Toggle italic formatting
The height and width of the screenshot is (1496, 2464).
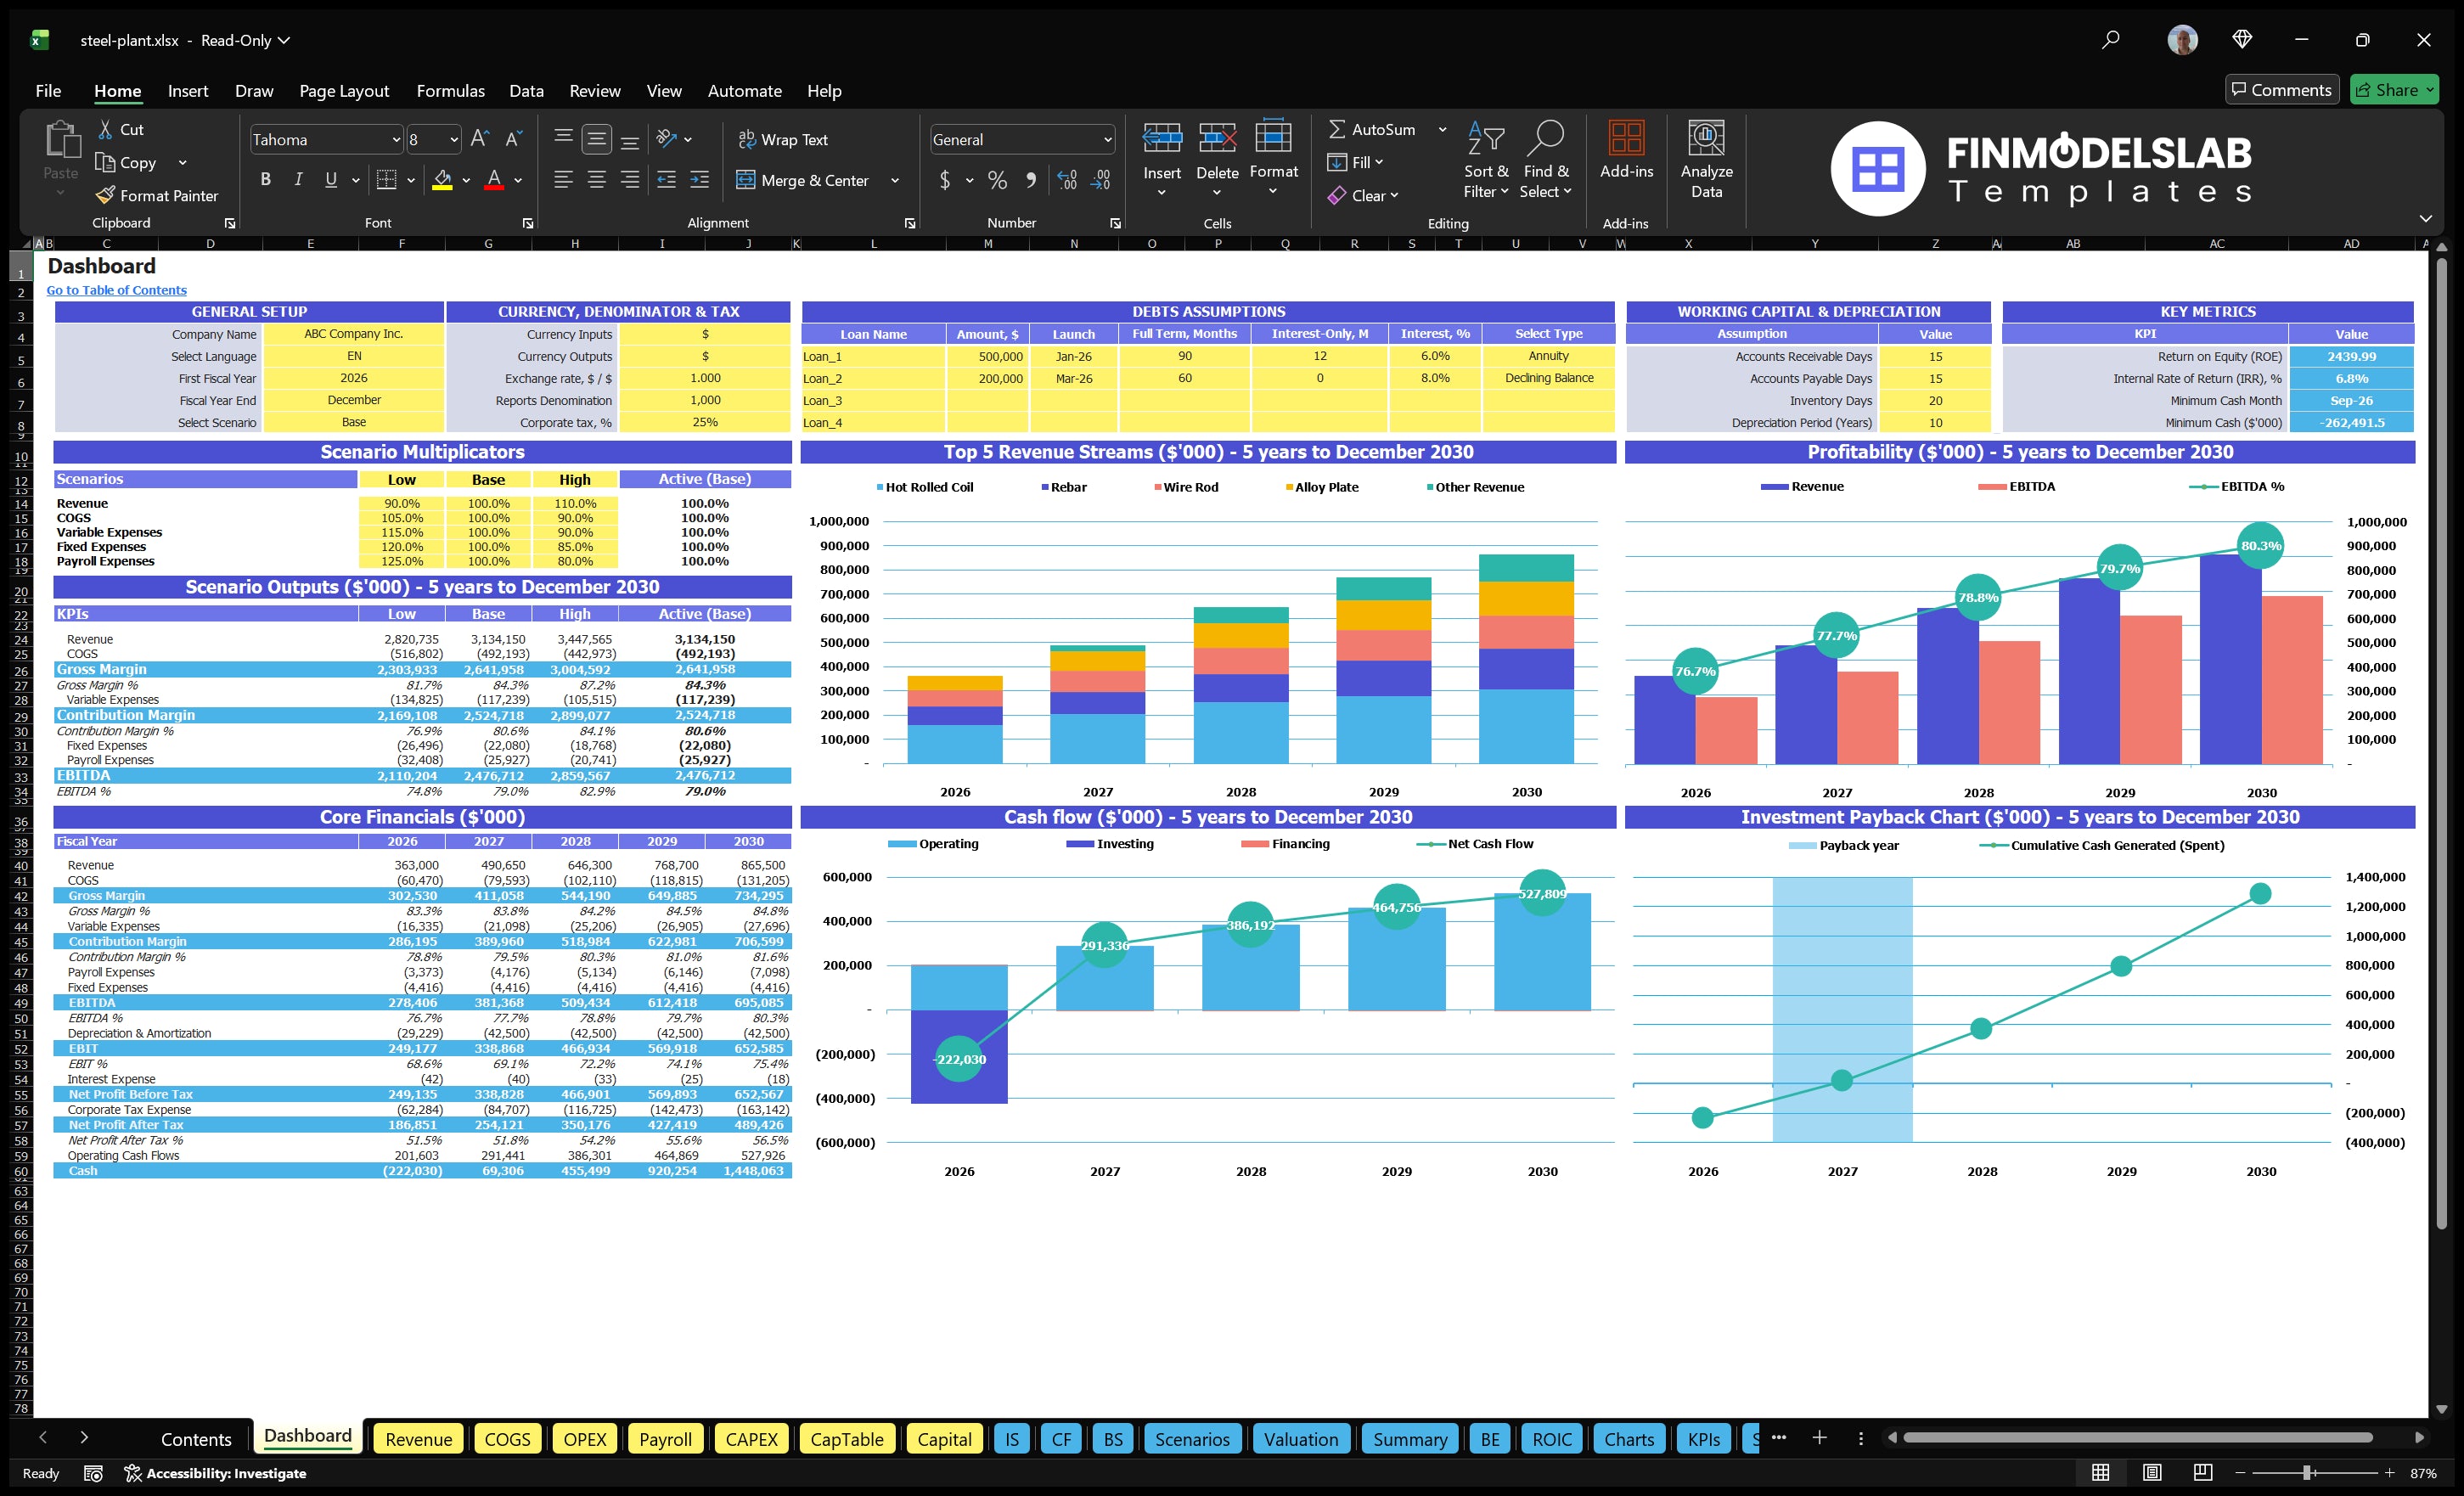(297, 179)
